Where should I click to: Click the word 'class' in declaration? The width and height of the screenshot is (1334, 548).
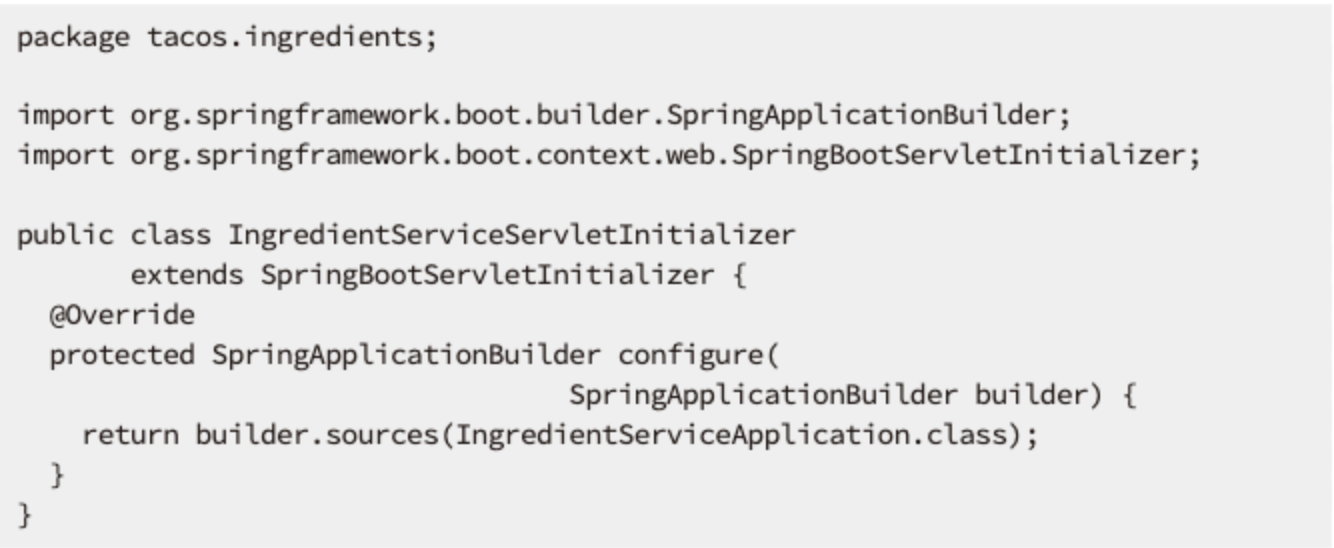[x=171, y=237]
